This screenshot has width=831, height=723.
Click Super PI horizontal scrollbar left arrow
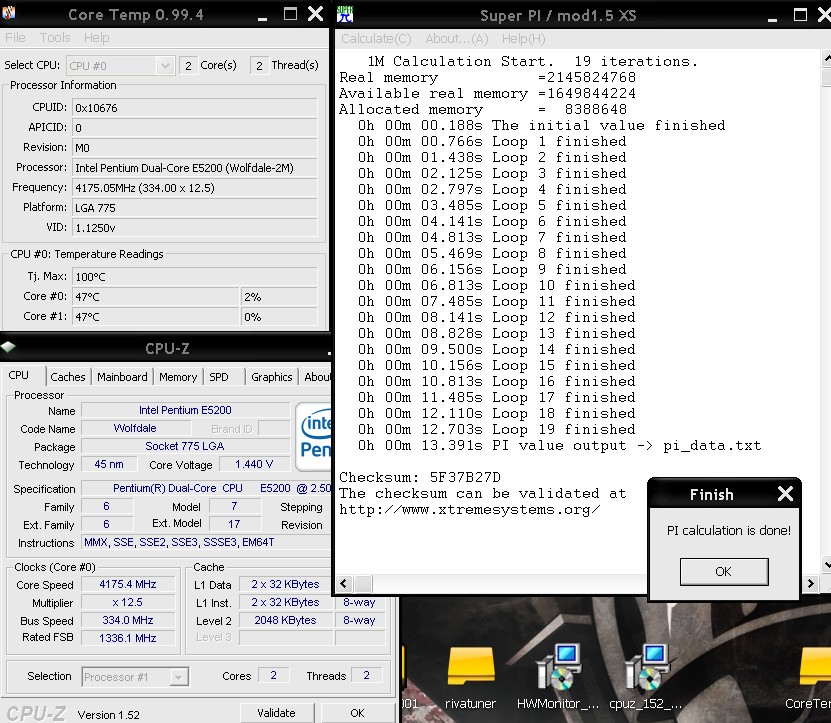(x=343, y=584)
